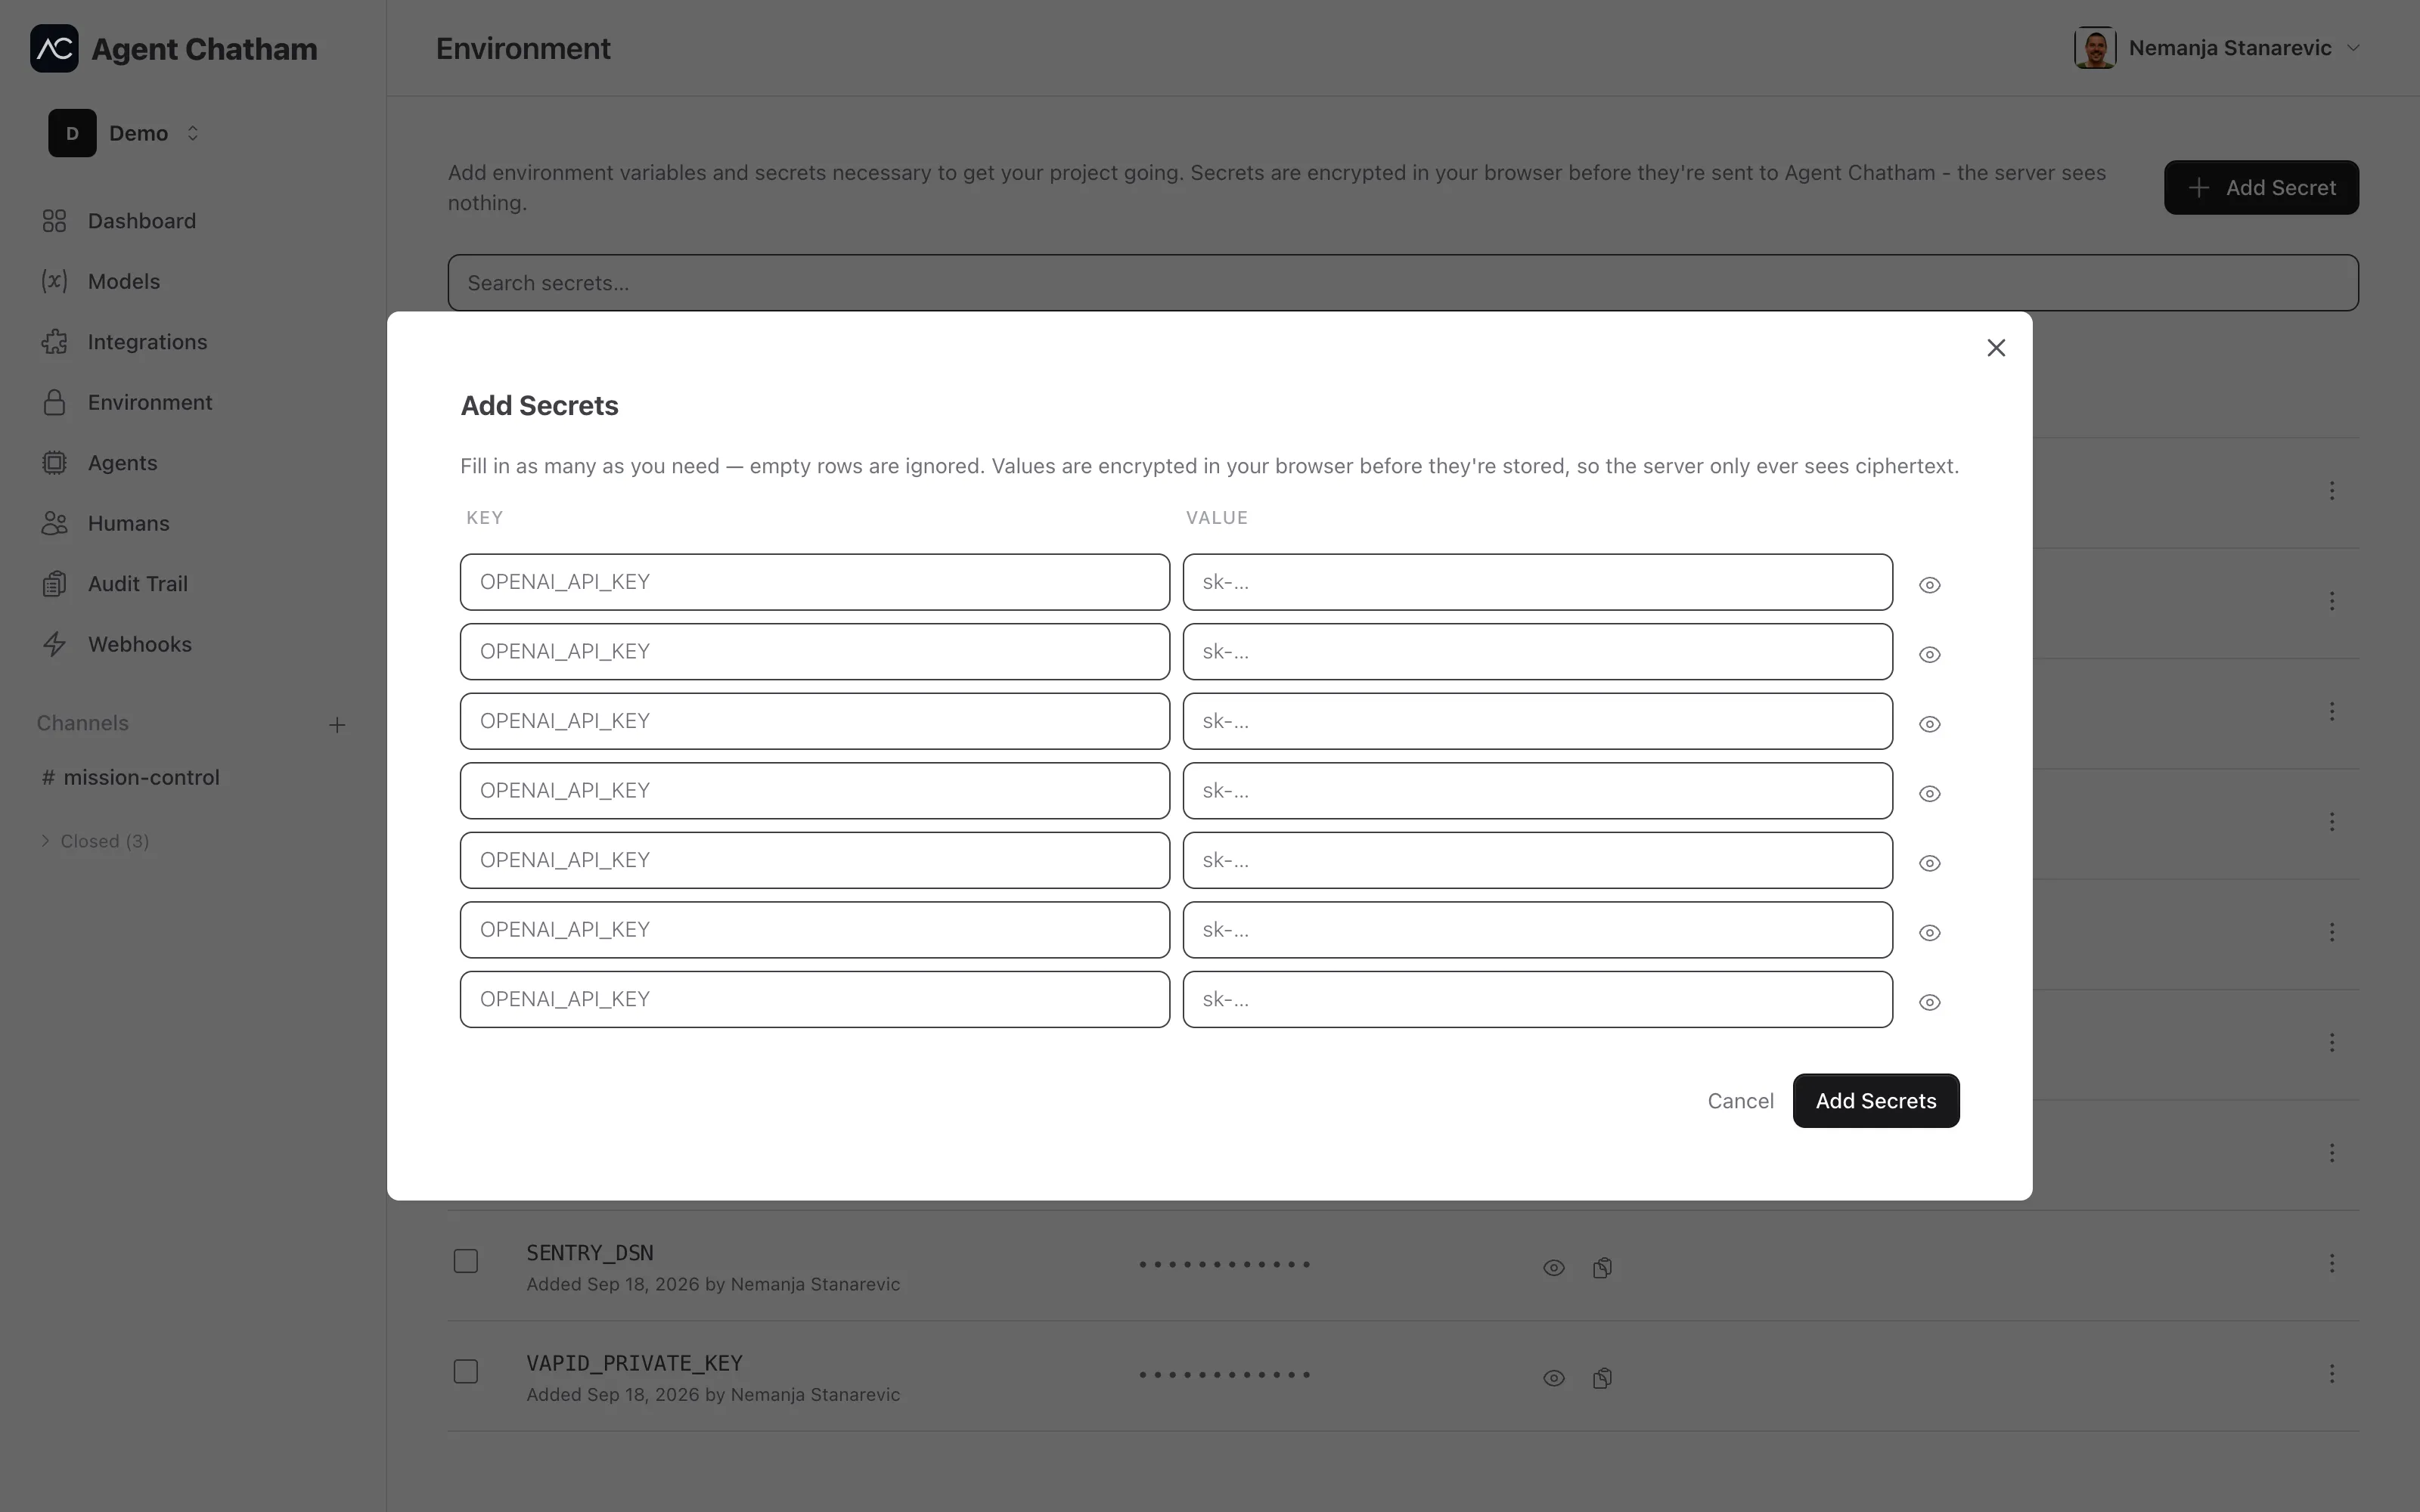
Task: Click the Environment lock icon
Action: click(x=54, y=402)
